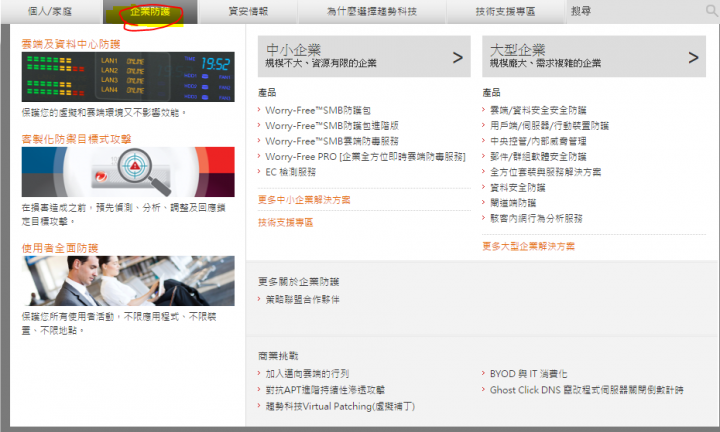
Task: Open Ghost Click DNS countdown link
Action: click(x=587, y=390)
